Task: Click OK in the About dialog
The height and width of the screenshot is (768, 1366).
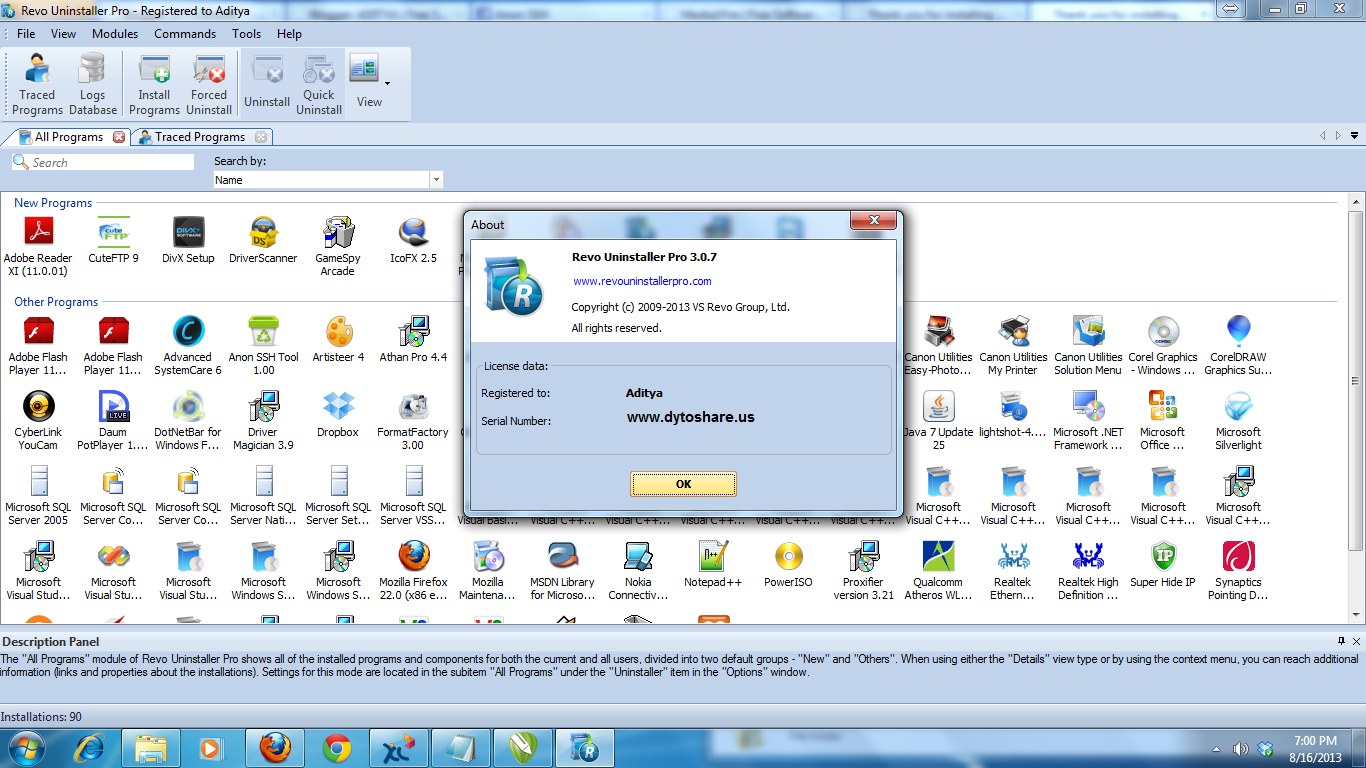Action: pos(683,484)
